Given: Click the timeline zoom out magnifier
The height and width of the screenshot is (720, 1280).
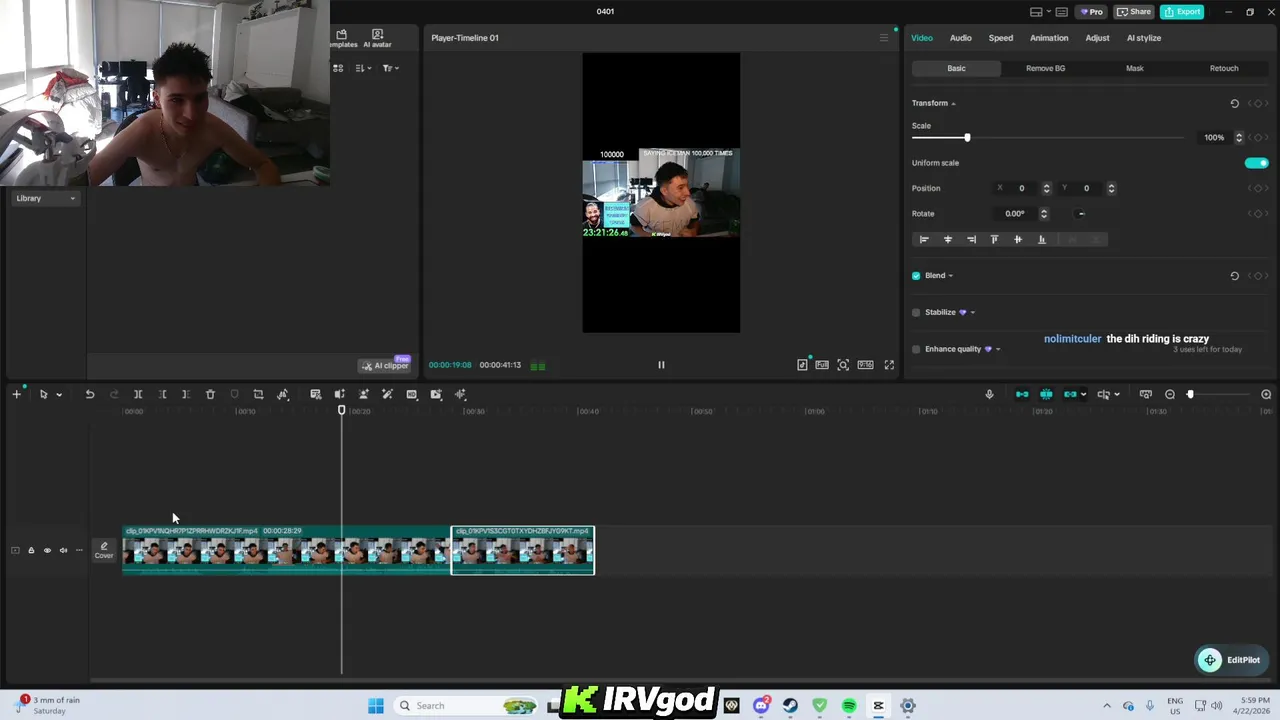Looking at the screenshot, I should pyautogui.click(x=1170, y=395).
